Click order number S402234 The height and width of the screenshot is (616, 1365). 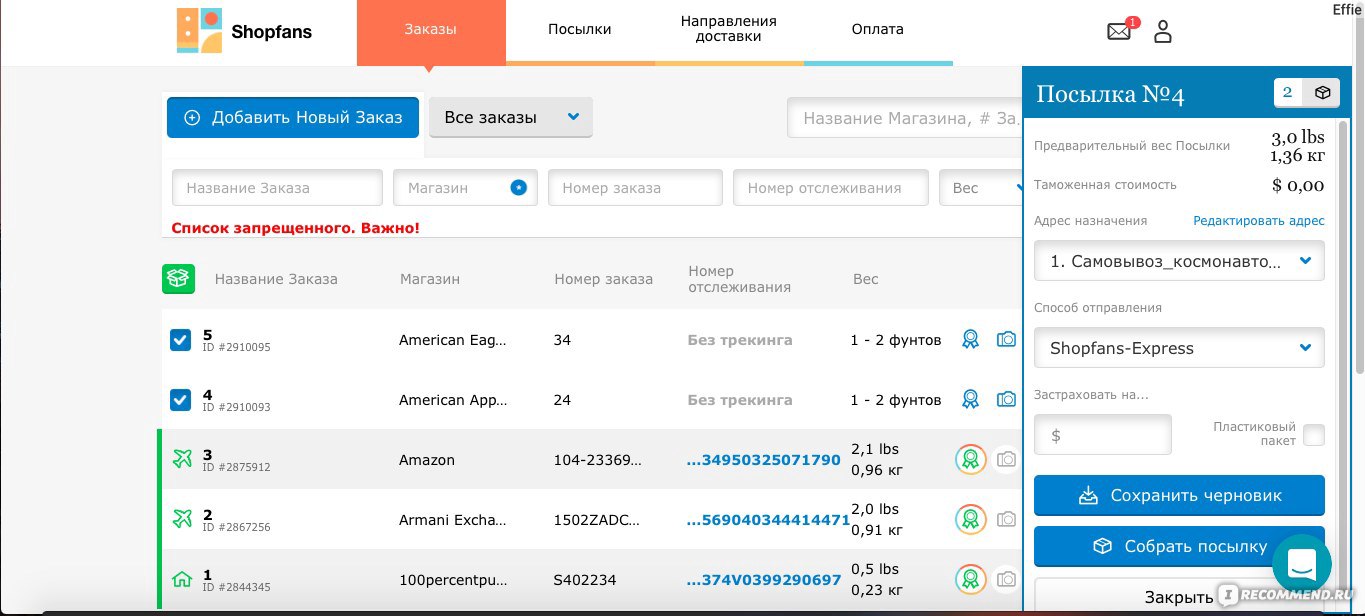585,579
